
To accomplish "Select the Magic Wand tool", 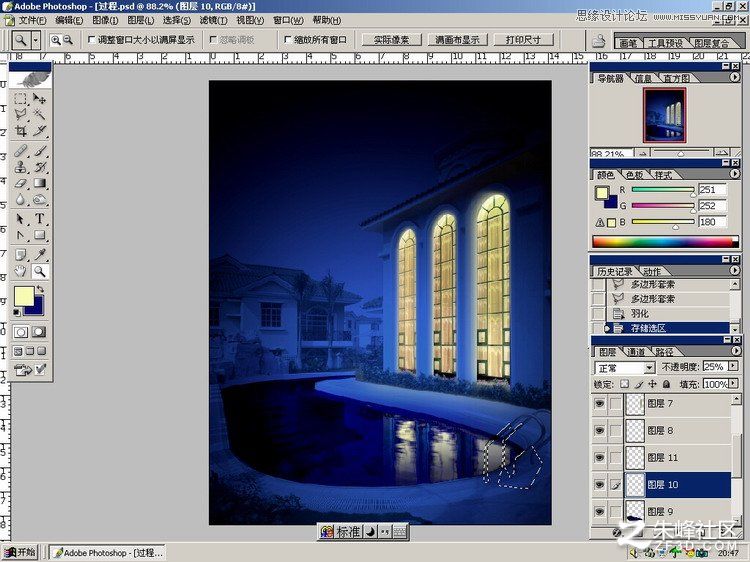I will [40, 115].
